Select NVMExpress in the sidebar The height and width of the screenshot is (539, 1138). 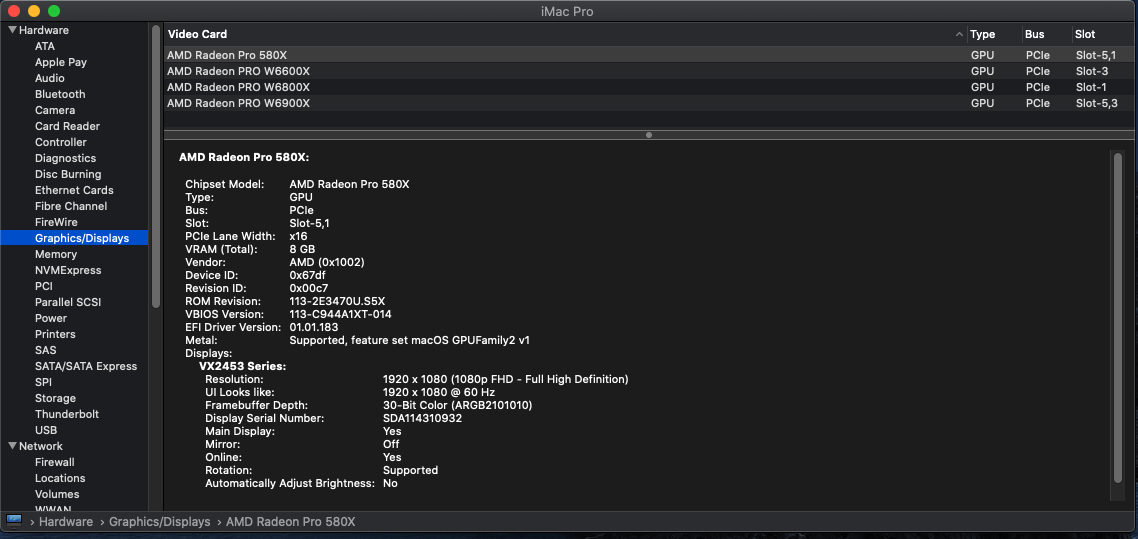point(68,270)
